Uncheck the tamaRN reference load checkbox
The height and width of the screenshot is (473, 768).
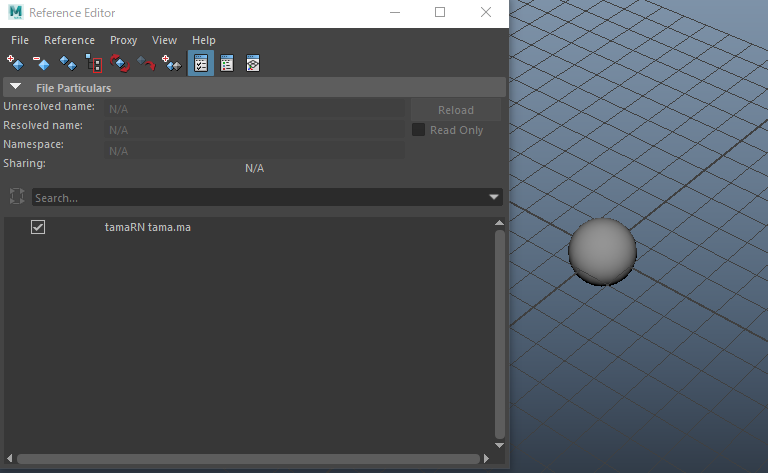pyautogui.click(x=38, y=227)
